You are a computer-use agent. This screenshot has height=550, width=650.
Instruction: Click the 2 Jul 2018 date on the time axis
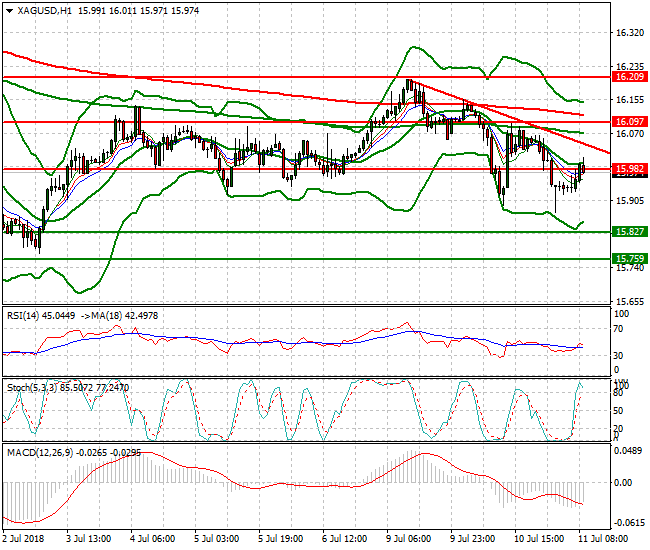click(x=23, y=539)
